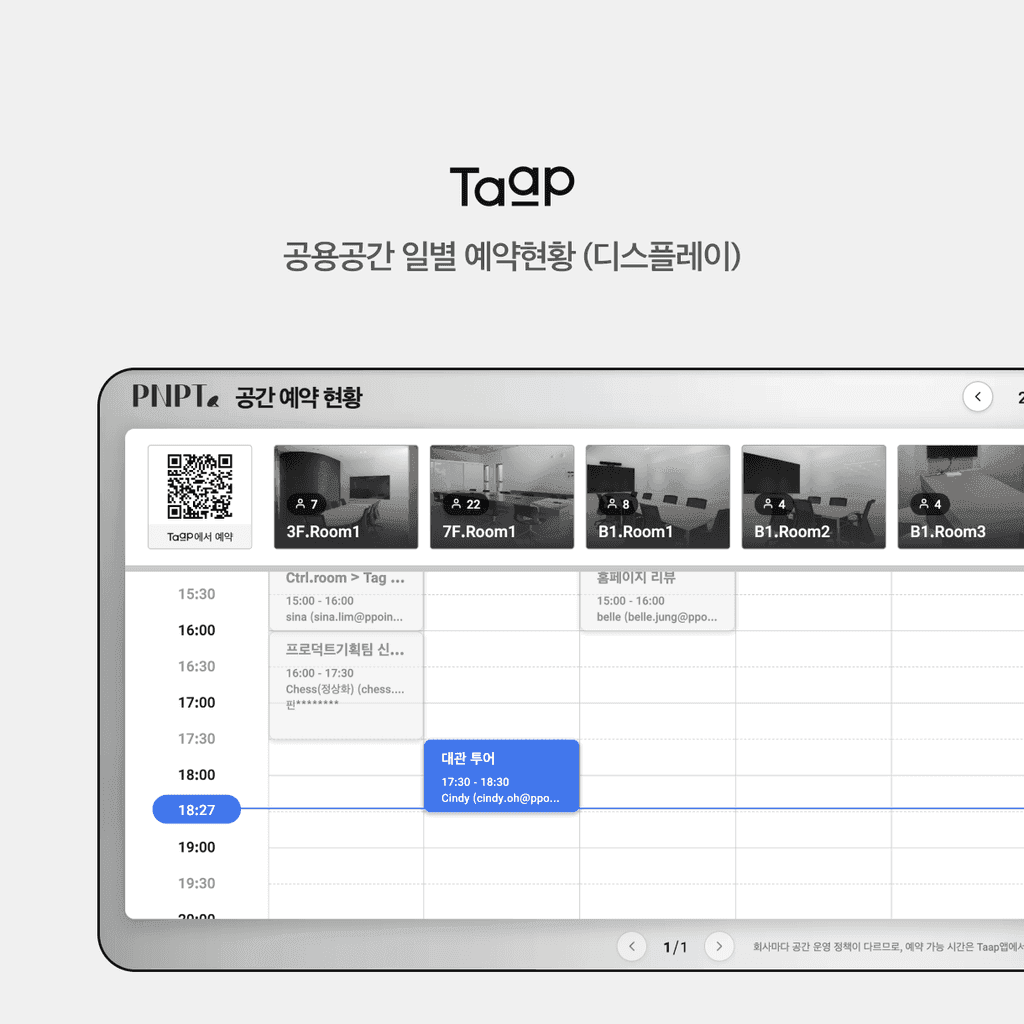Click the 19:00 time label
The width and height of the screenshot is (1024, 1024).
197,847
